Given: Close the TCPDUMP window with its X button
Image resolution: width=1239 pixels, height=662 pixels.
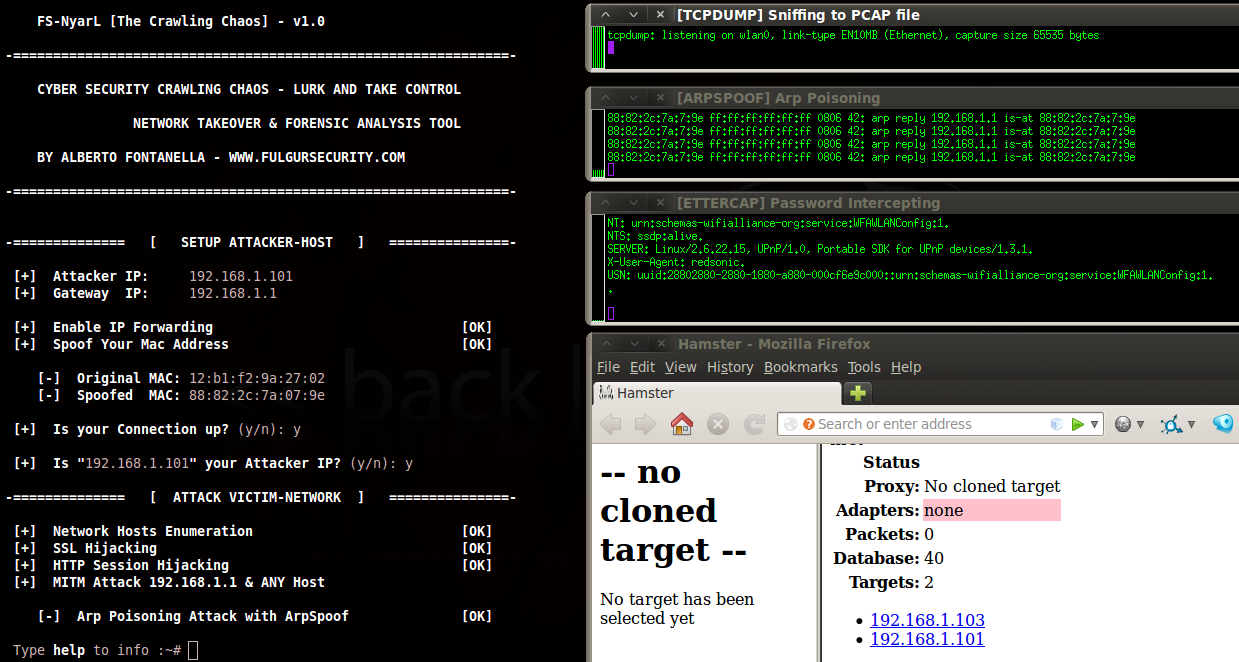Looking at the screenshot, I should pyautogui.click(x=660, y=15).
